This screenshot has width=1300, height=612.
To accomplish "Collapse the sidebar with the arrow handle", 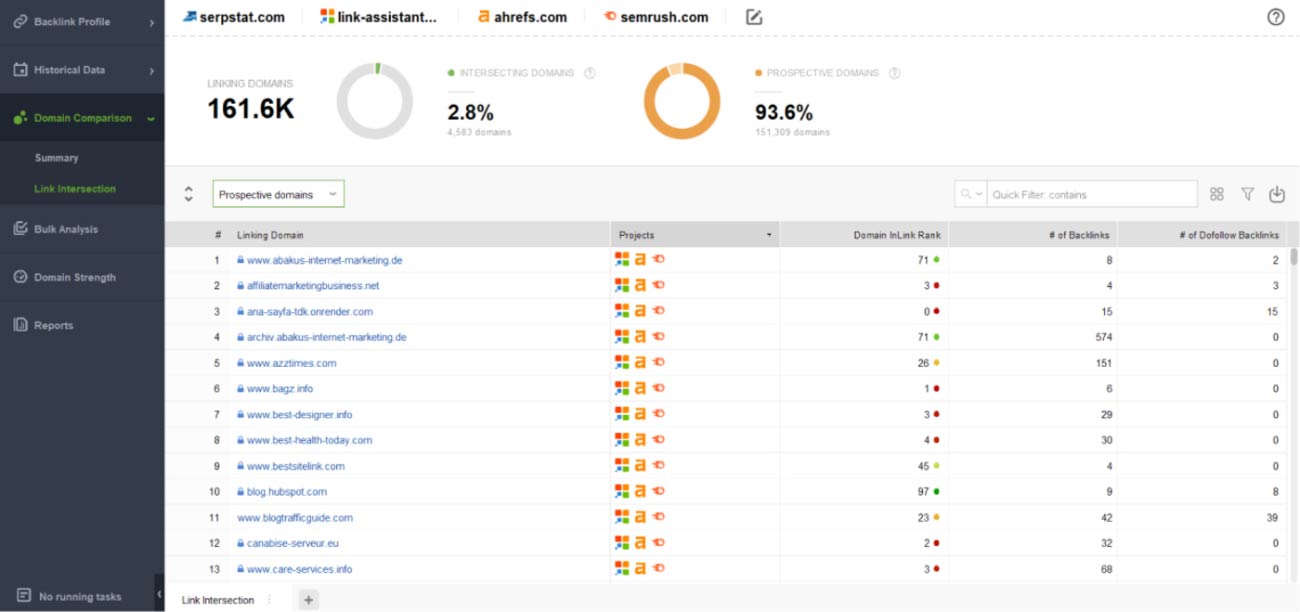I will 159,594.
